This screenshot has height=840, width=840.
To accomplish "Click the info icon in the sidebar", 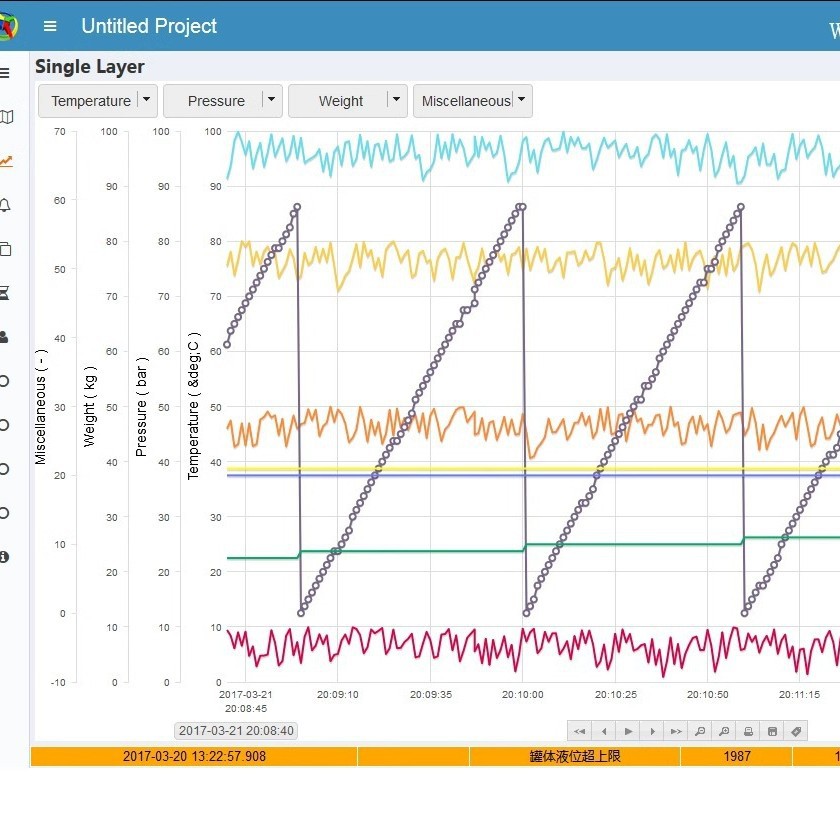I will pos(4,557).
